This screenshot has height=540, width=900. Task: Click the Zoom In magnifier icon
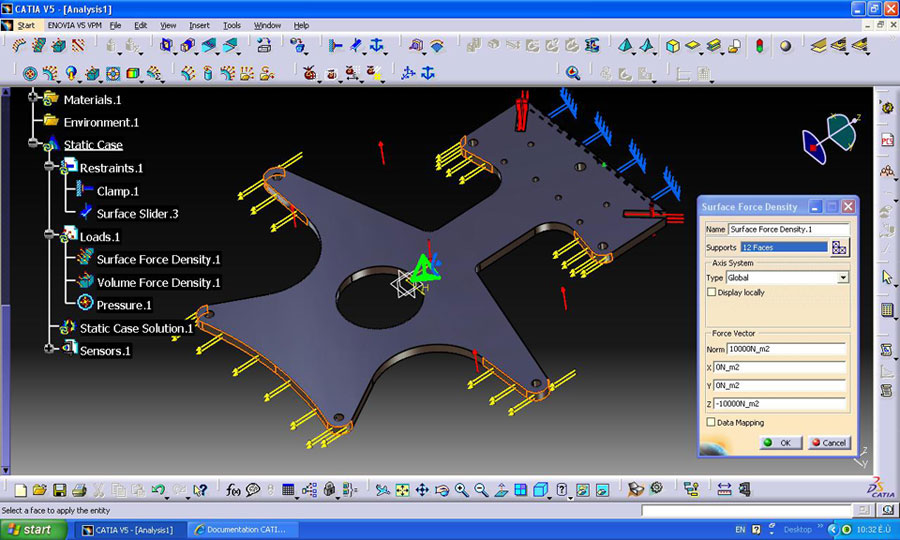pos(461,490)
